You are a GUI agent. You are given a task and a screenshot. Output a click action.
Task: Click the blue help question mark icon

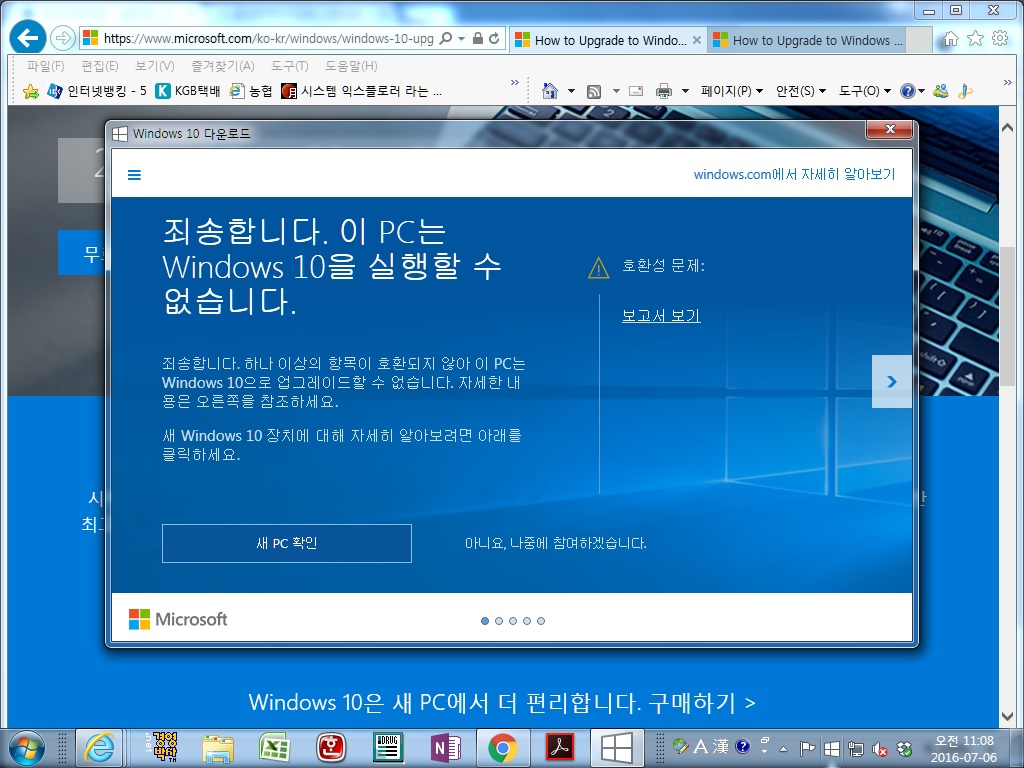pyautogui.click(x=907, y=91)
